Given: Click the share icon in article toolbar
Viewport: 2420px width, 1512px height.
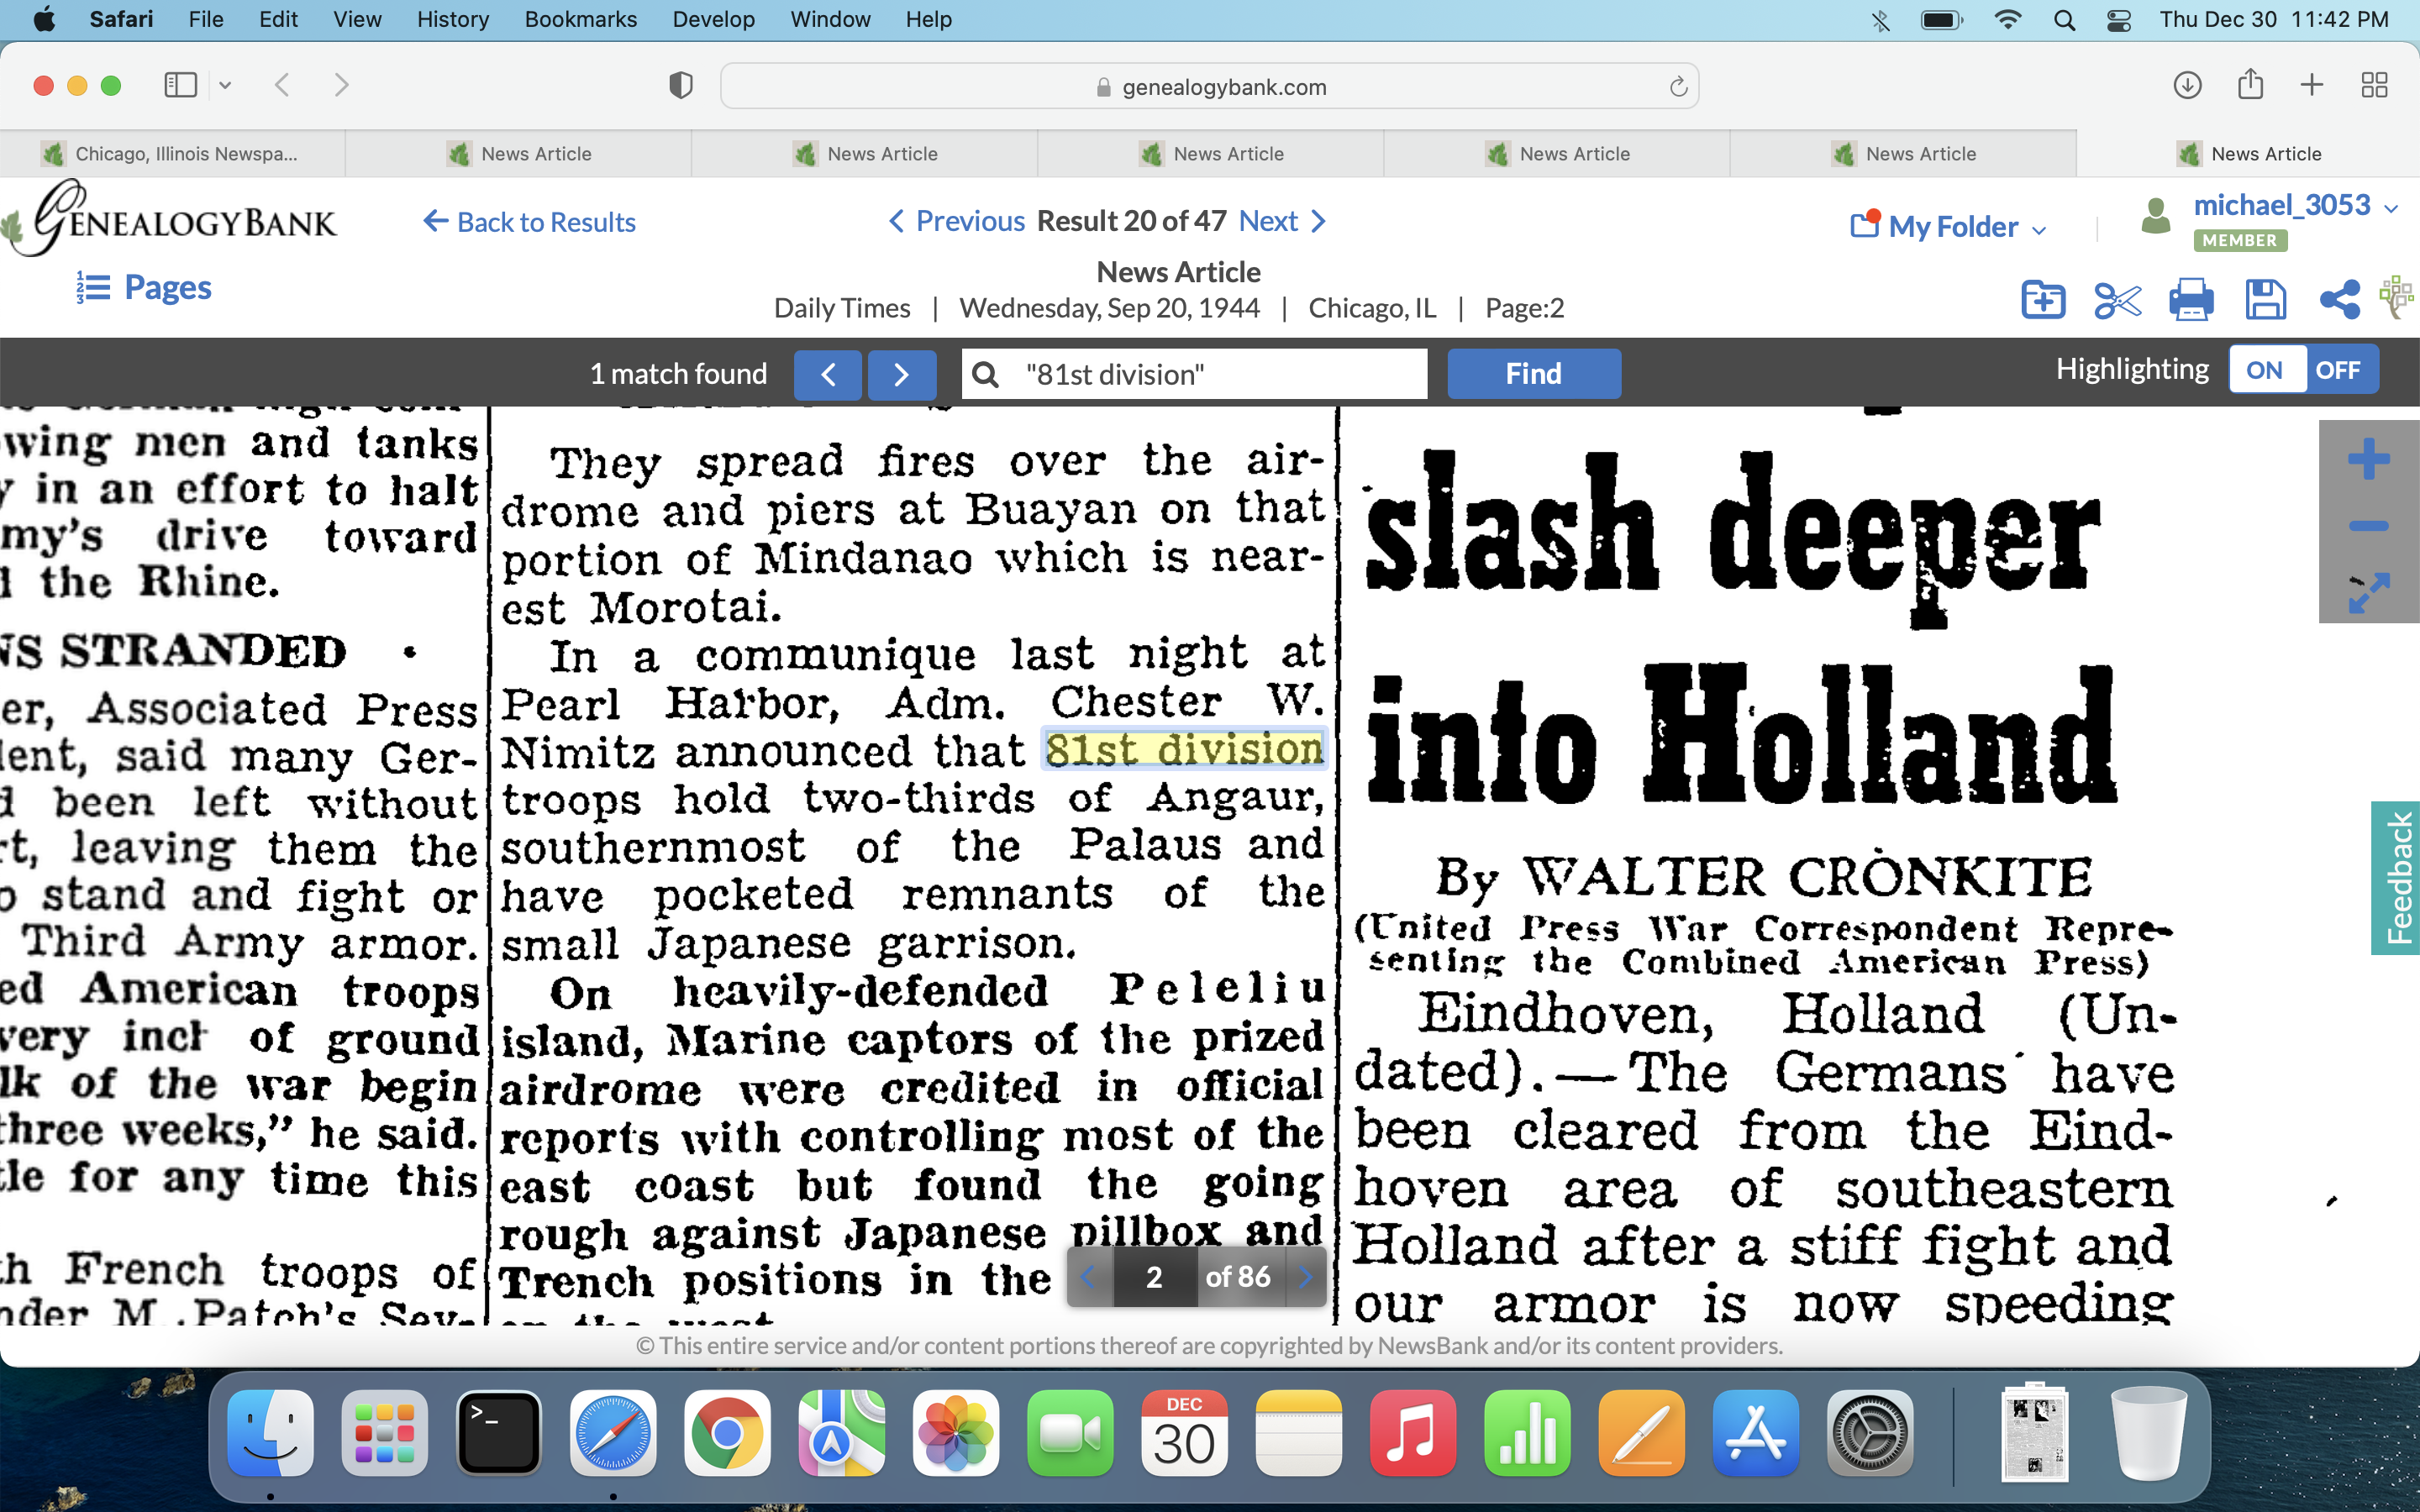Looking at the screenshot, I should tap(2339, 300).
